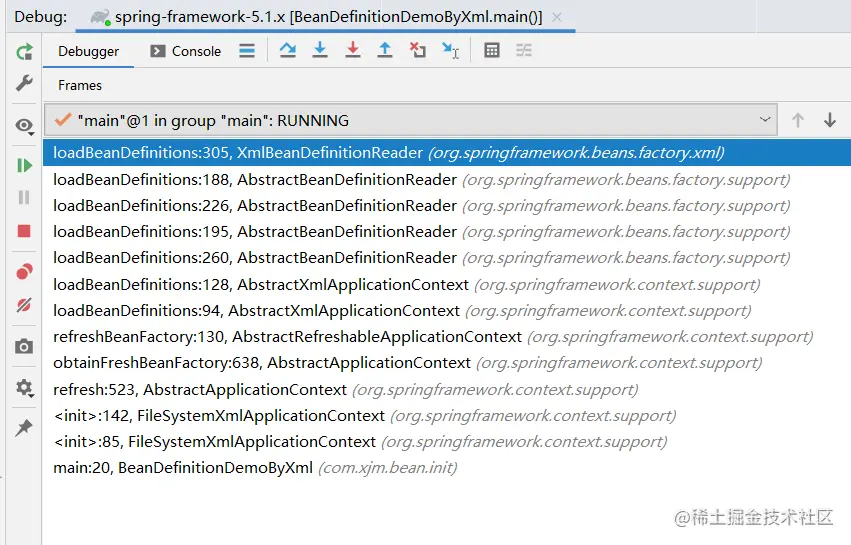Open debugger settings gear
The height and width of the screenshot is (545, 851).
pyautogui.click(x=24, y=388)
